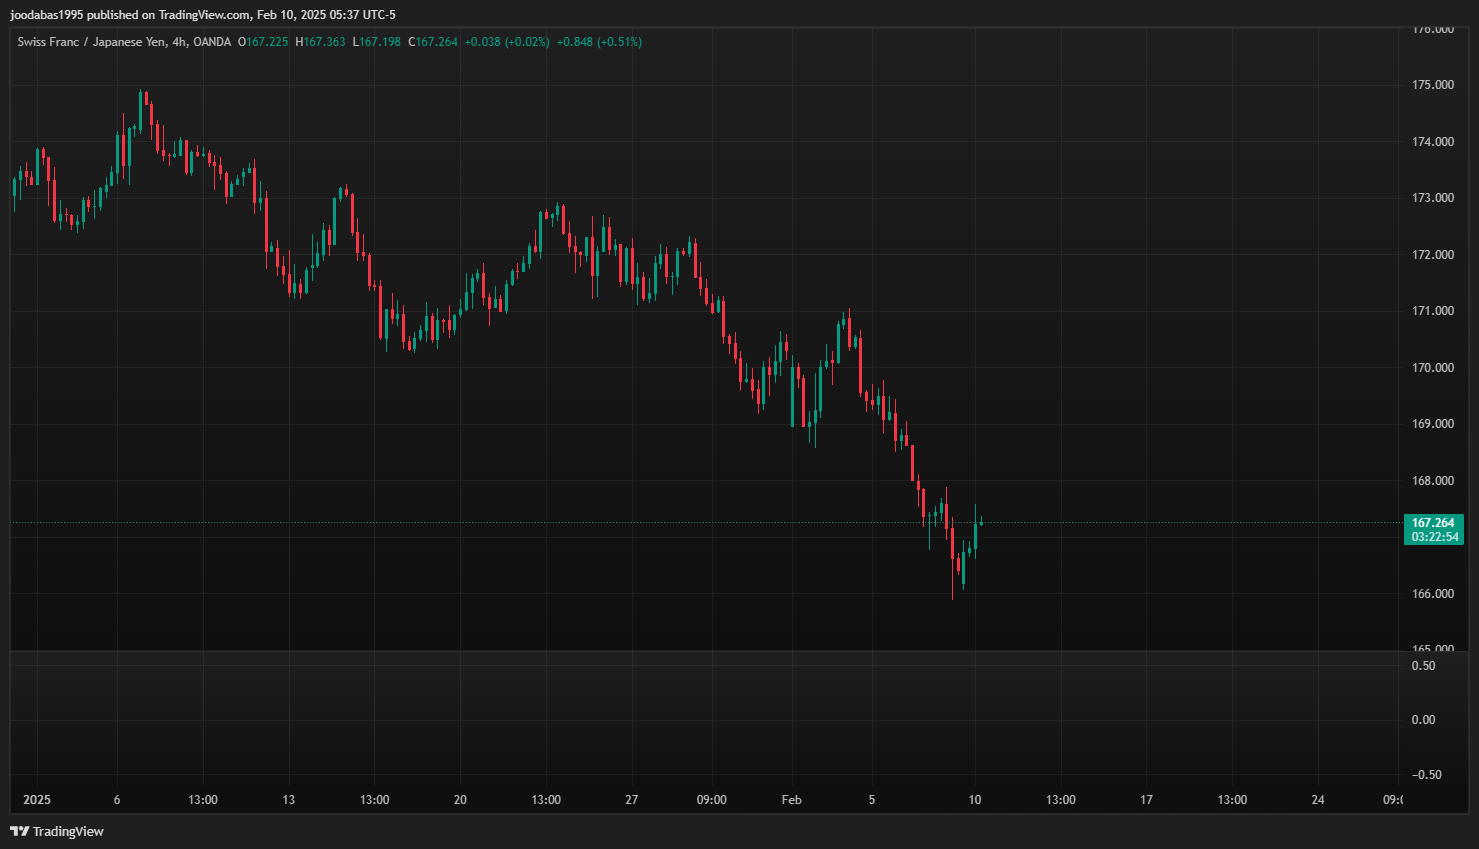1479x849 pixels.
Task: Click the 27 date label on time axis
Action: tap(631, 800)
